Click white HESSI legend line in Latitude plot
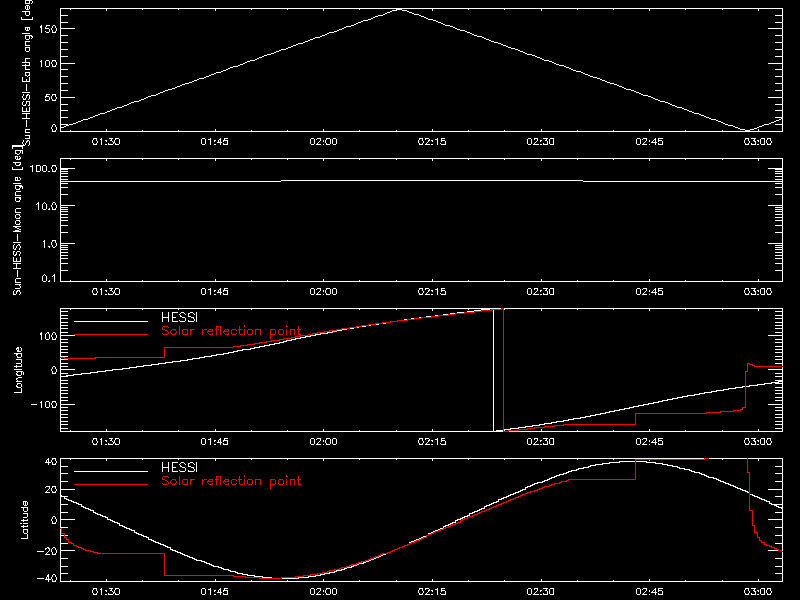Screen dimensions: 800x600 coord(111,471)
